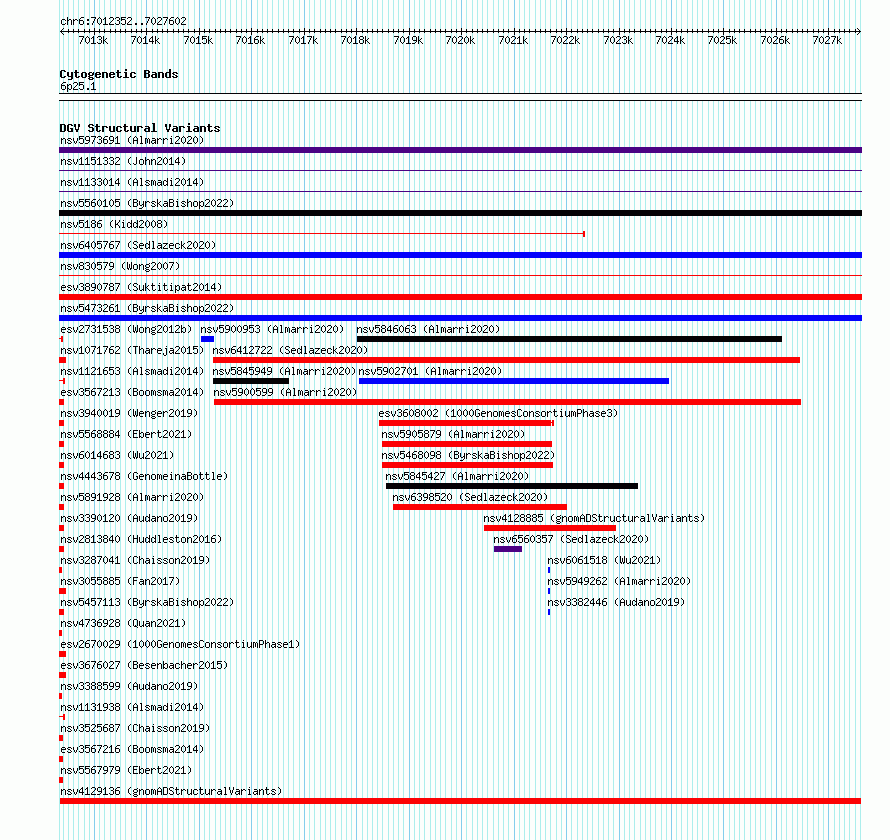Click the purple nsv6560357 variant bar
The width and height of the screenshot is (890, 840).
click(x=508, y=549)
